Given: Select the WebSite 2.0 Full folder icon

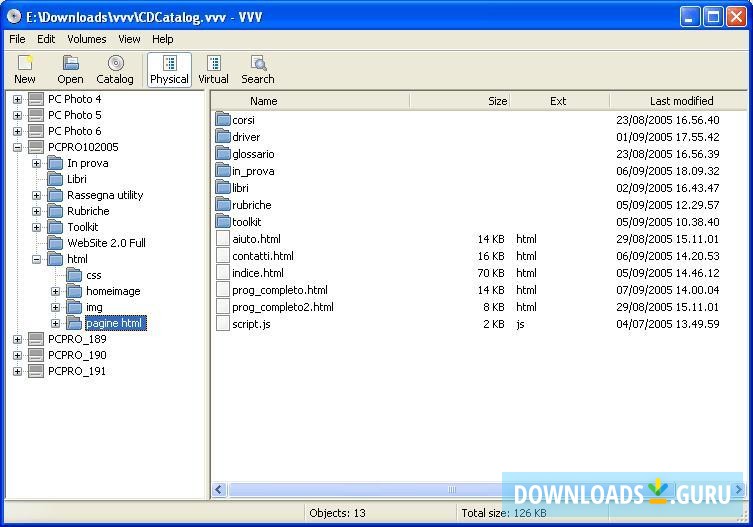Looking at the screenshot, I should pos(55,243).
